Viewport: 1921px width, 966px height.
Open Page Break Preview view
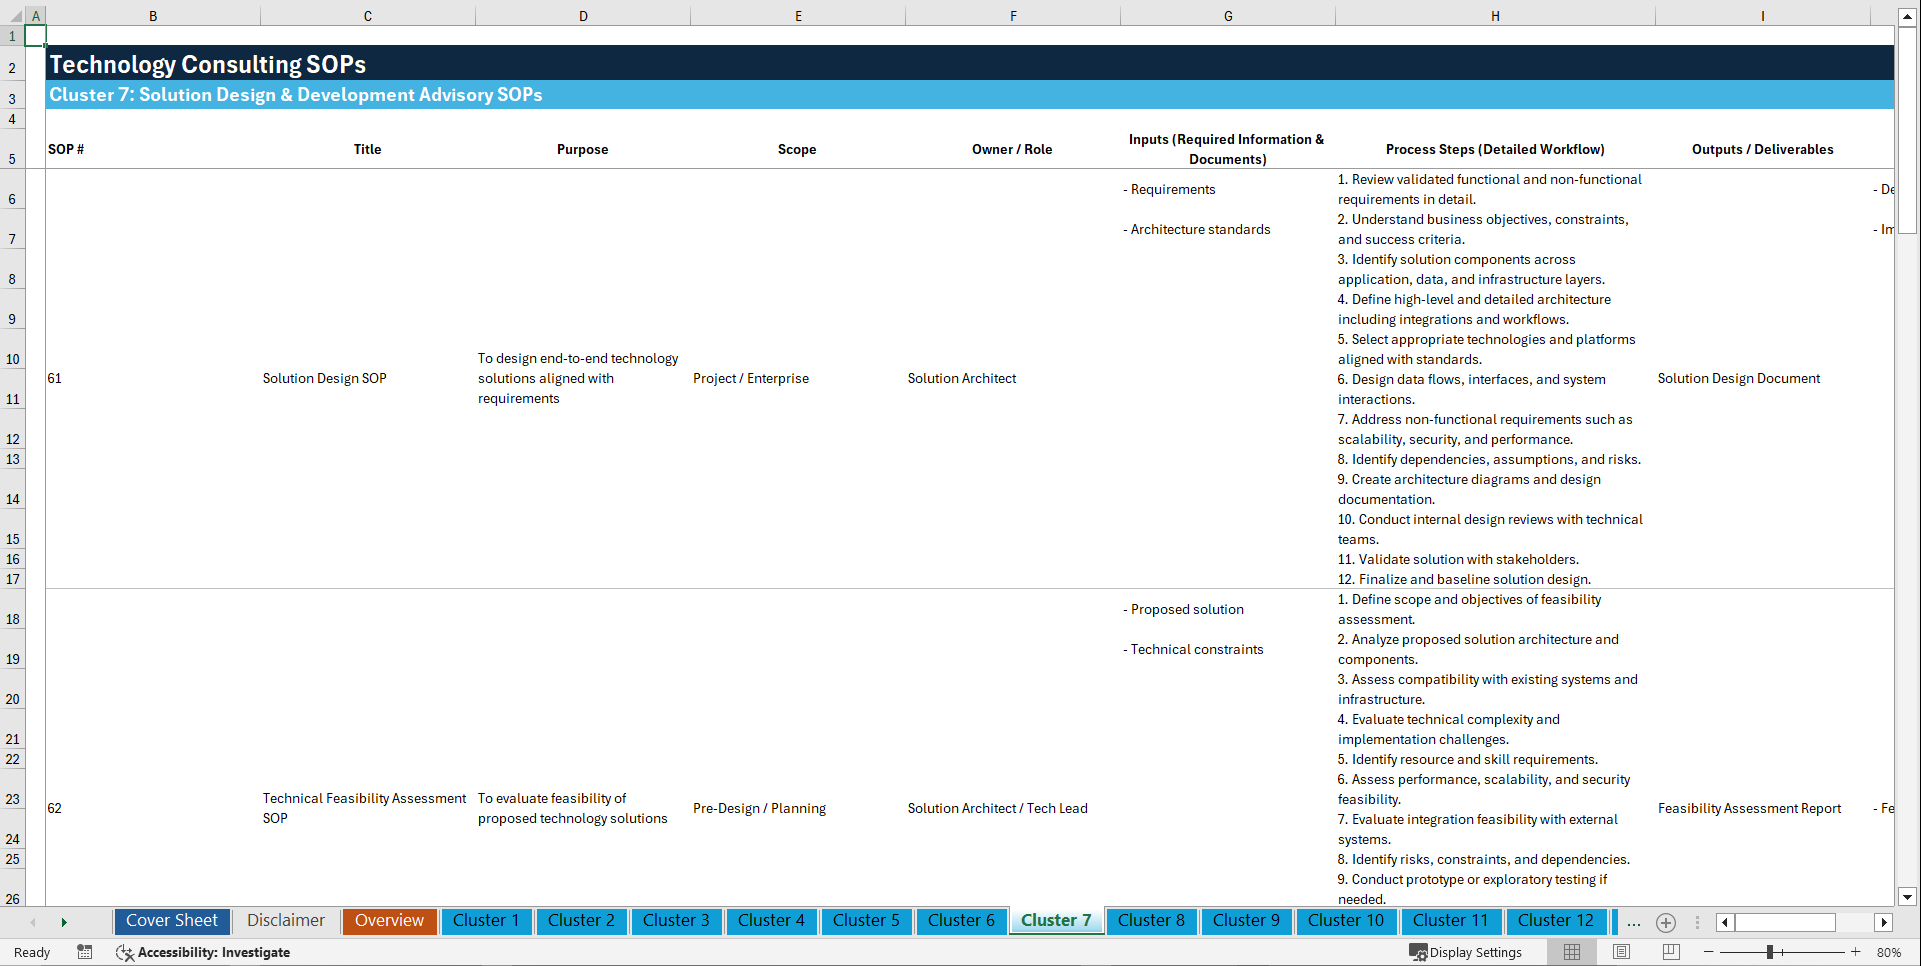(1670, 952)
